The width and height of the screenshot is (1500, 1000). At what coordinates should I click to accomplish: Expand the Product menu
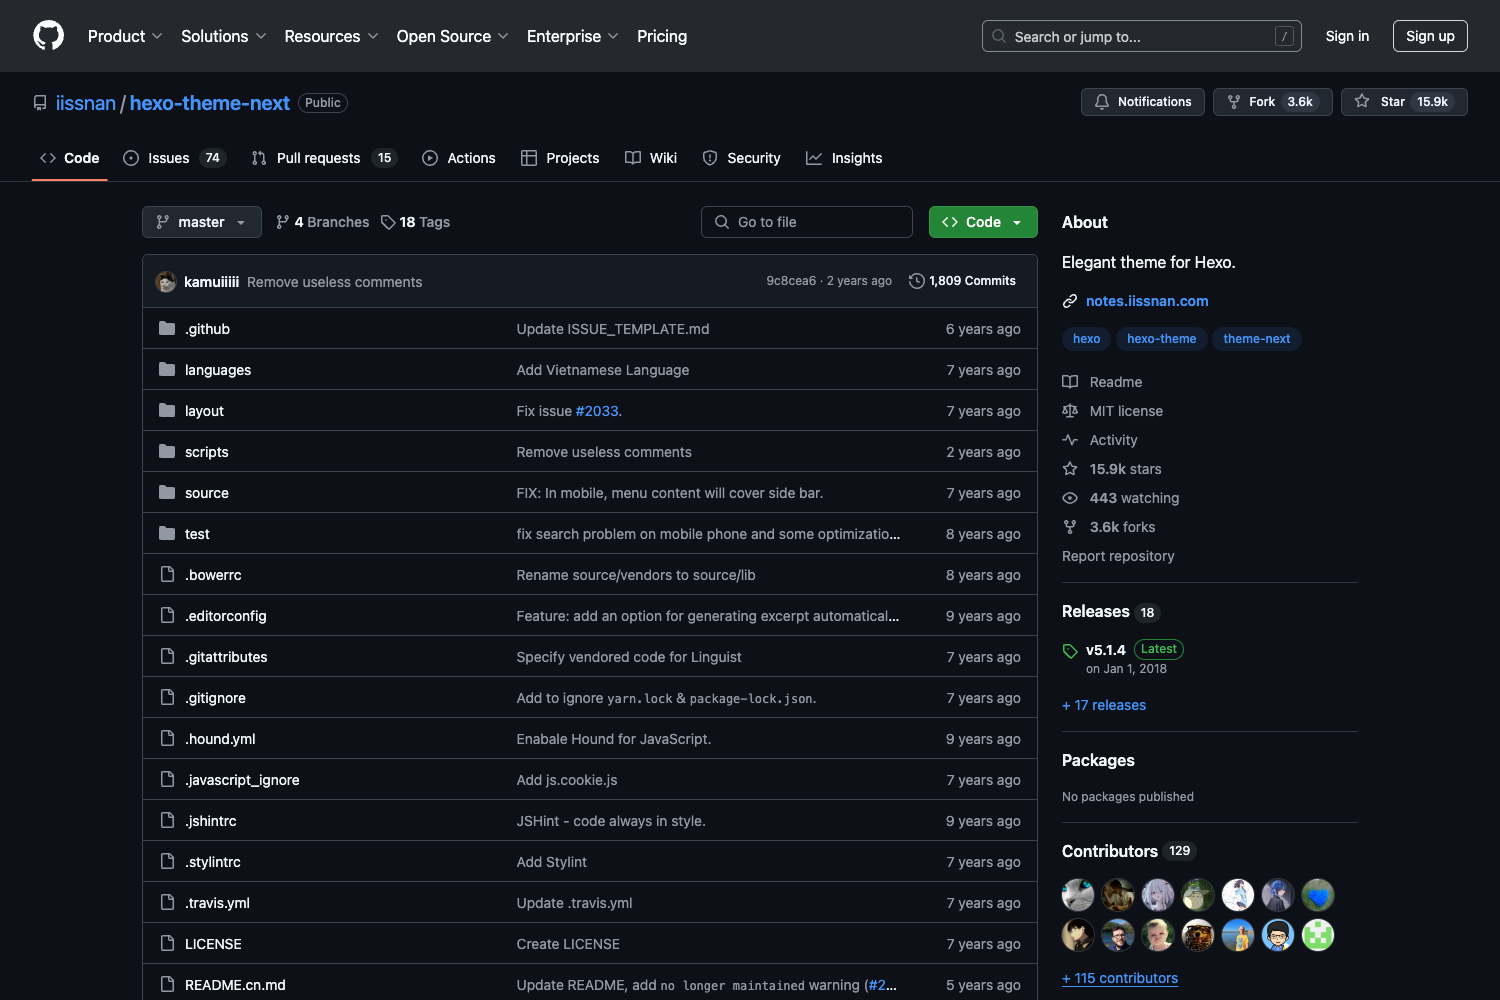coord(125,36)
